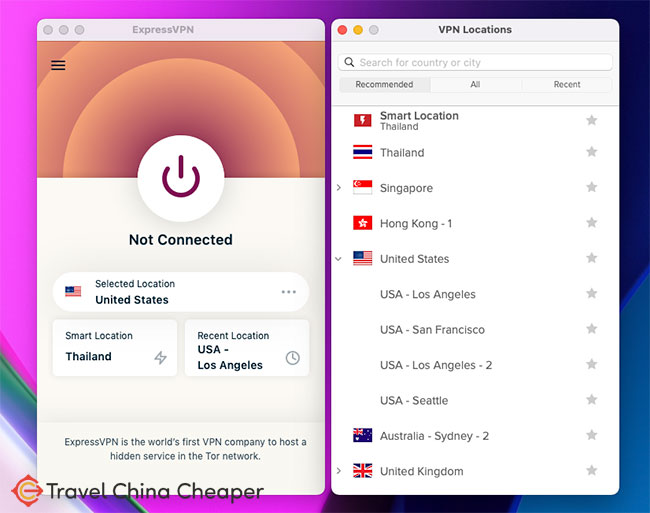
Task: Select USA - Los Angeles location
Action: click(475, 294)
